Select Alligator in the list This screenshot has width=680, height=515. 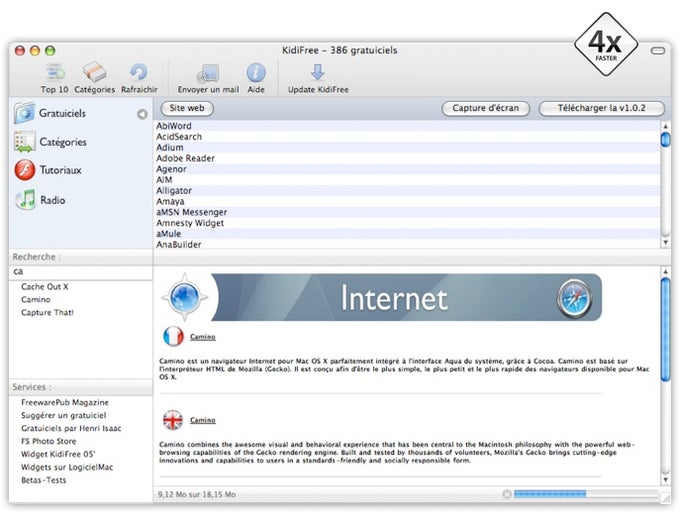coord(407,191)
